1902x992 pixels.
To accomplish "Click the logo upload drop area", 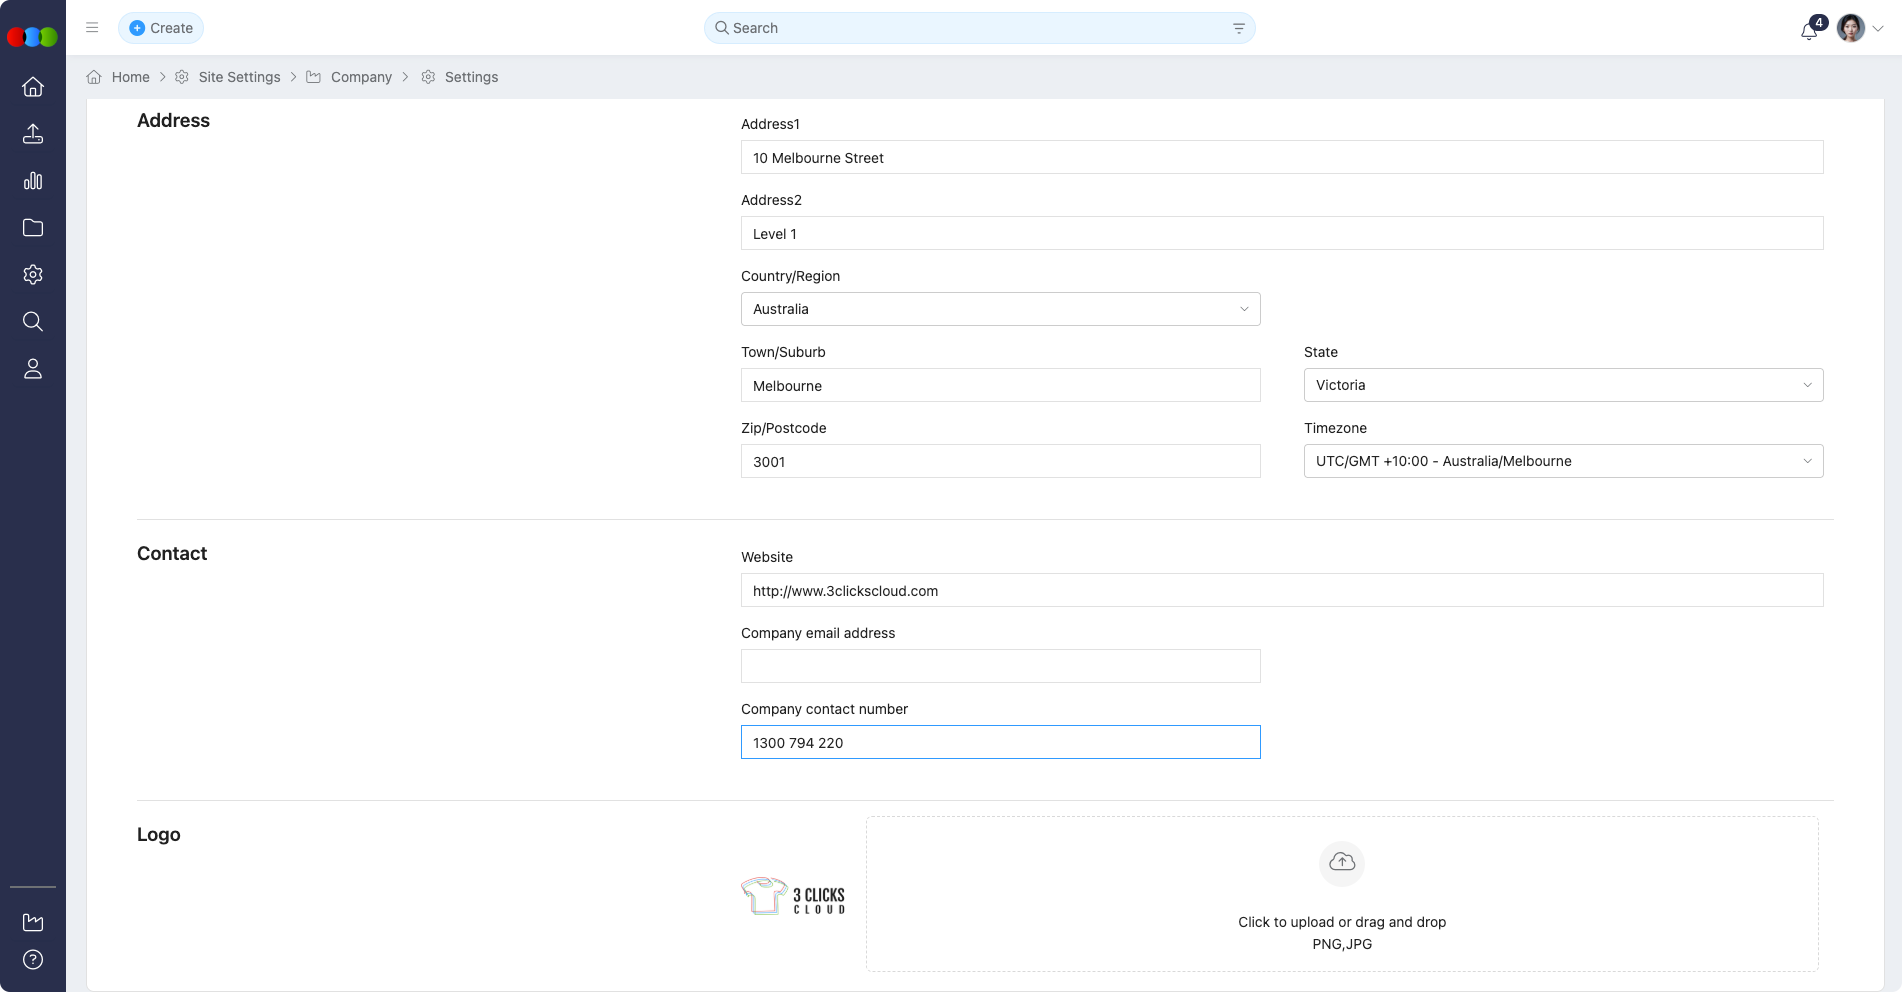I will tap(1342, 894).
